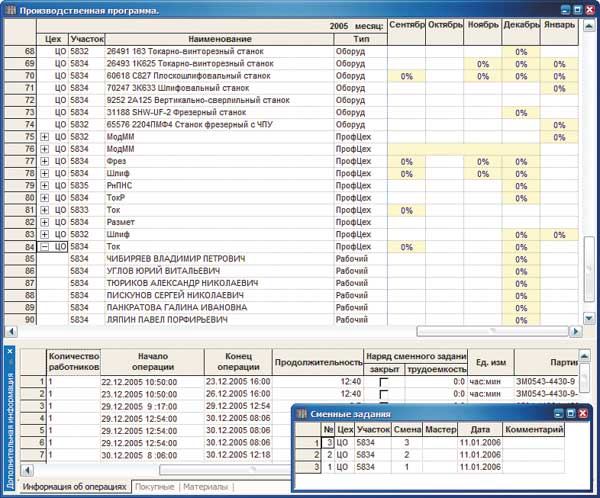Expand row 78 Шлиф group
Image resolution: width=600 pixels, height=498 pixels.
click(44, 173)
